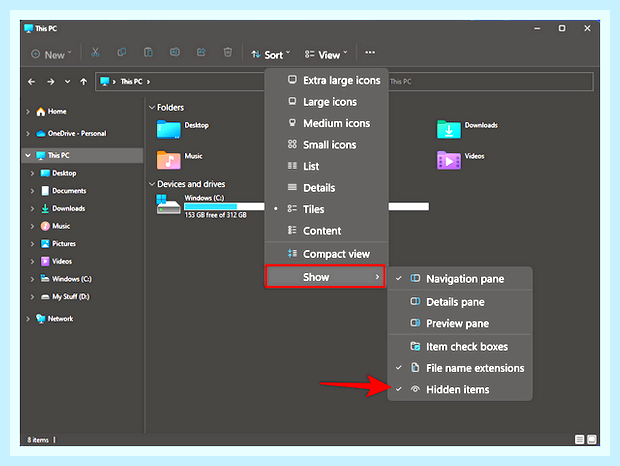The width and height of the screenshot is (620, 466).
Task: Open the Windows (C:) drive tile
Action: 210,206
